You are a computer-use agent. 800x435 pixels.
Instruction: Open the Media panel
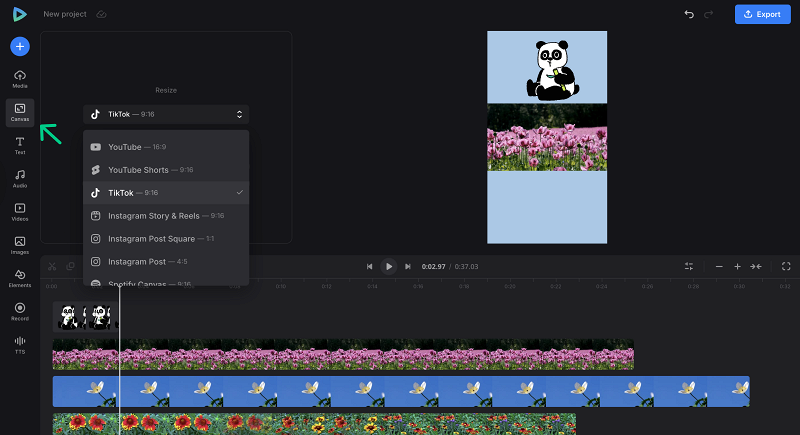tap(20, 79)
